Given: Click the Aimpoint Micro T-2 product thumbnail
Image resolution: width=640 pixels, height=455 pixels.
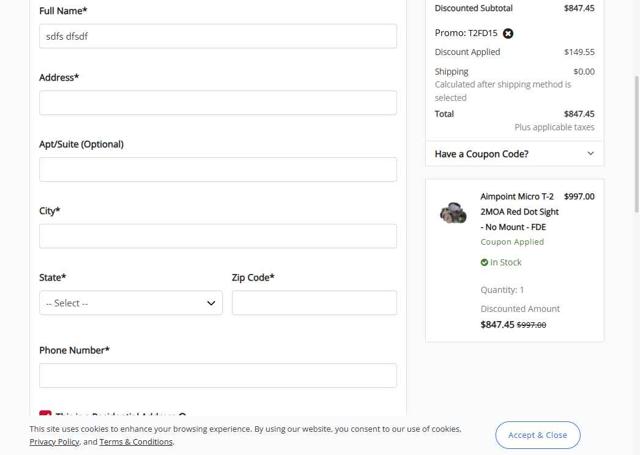Looking at the screenshot, I should click(453, 212).
